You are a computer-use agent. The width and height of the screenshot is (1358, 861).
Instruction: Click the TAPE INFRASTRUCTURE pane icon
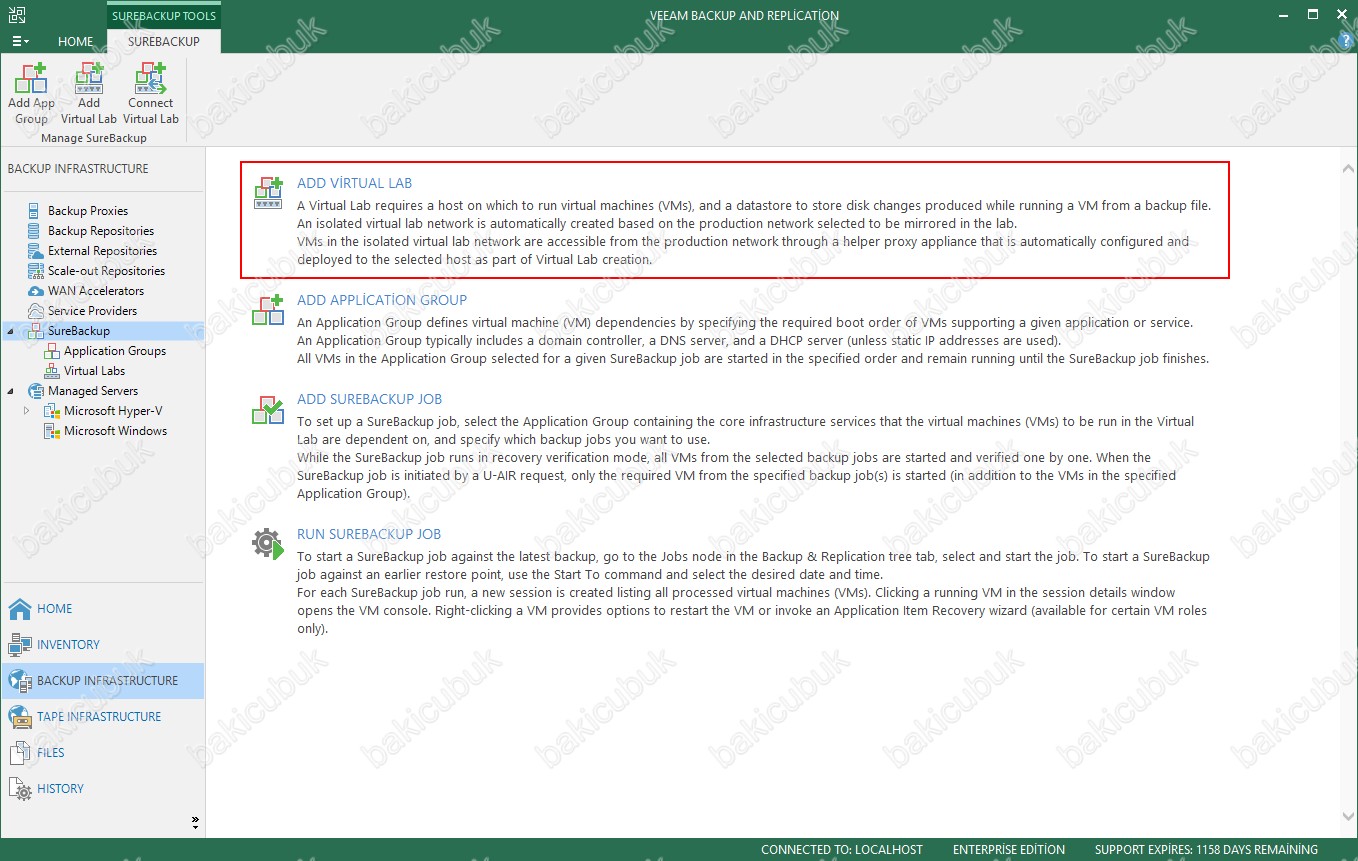(20, 717)
